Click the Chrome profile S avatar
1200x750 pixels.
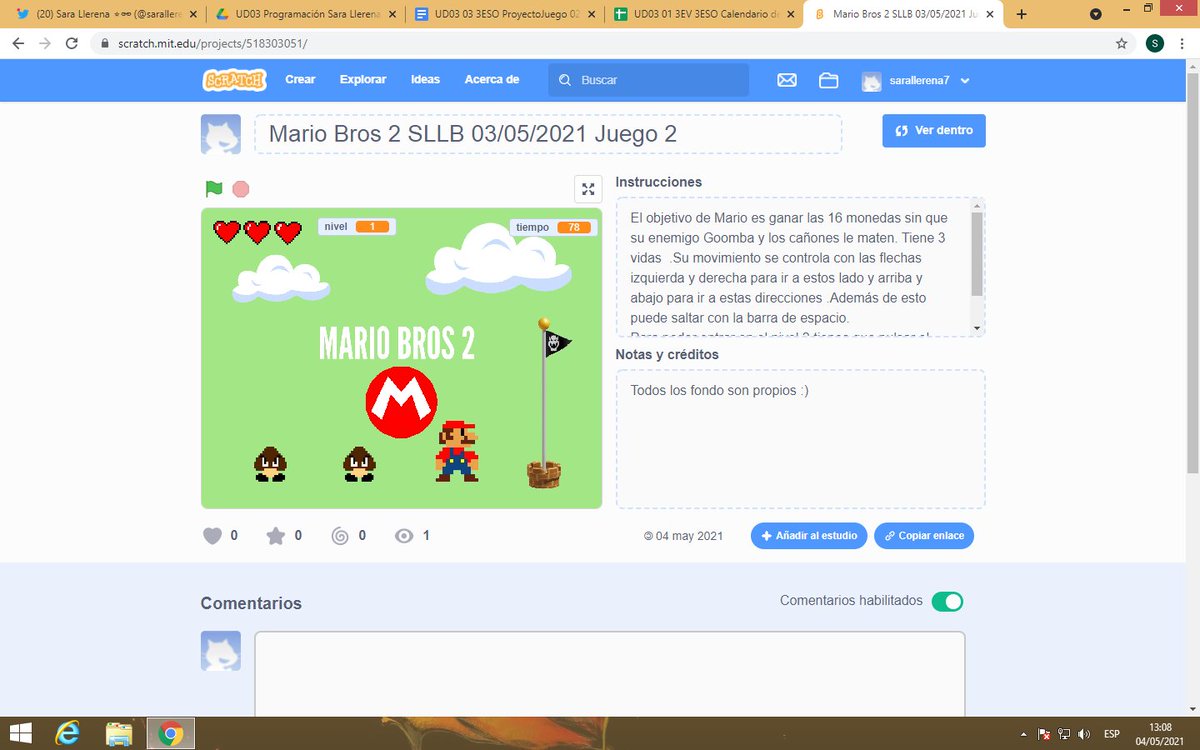click(1155, 43)
